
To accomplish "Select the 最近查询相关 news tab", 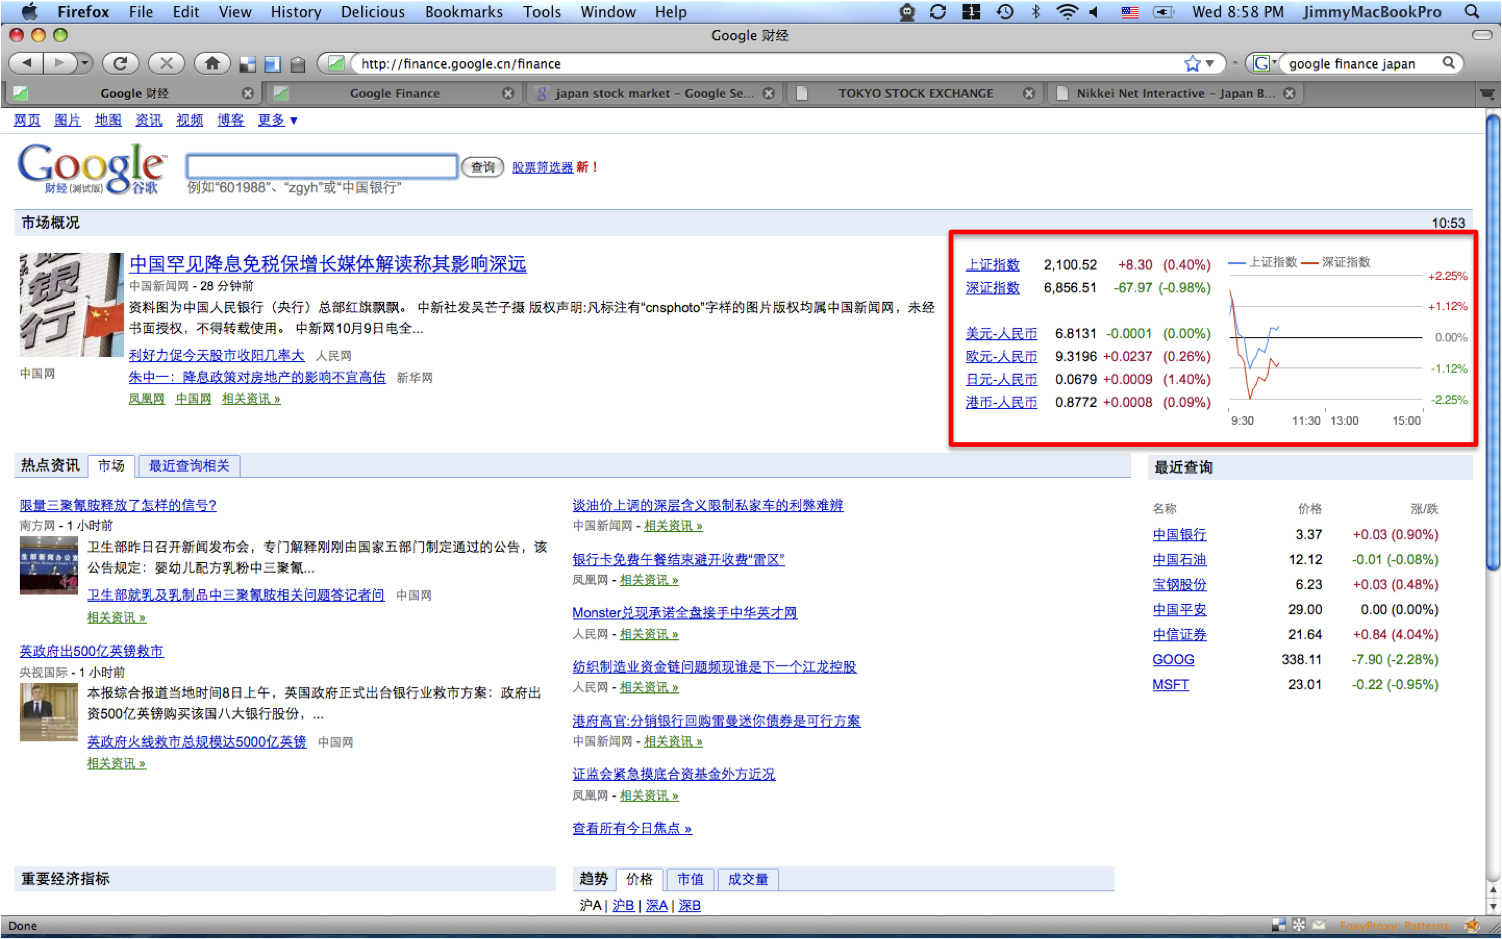I will pos(189,466).
